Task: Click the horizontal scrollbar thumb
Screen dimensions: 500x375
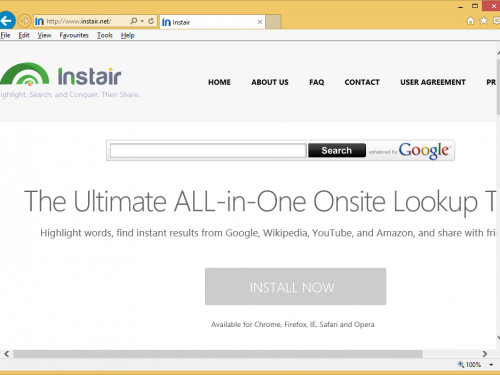Action: point(218,354)
